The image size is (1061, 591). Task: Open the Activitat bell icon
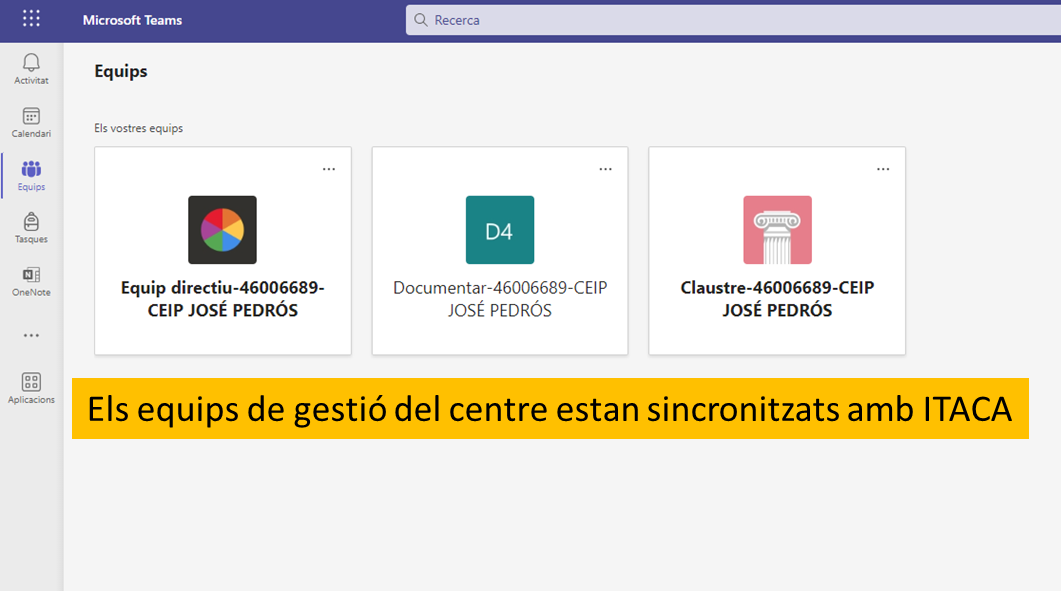coord(31,63)
